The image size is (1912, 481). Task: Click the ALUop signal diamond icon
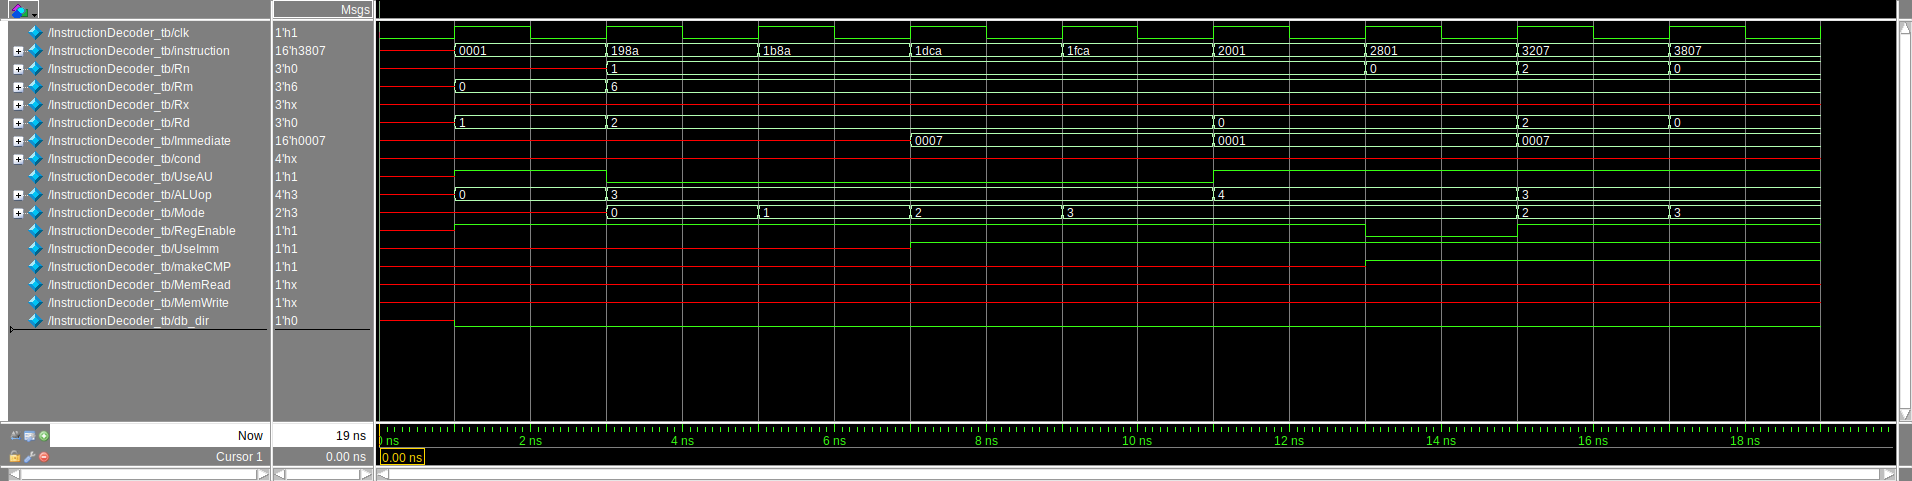pyautogui.click(x=35, y=194)
